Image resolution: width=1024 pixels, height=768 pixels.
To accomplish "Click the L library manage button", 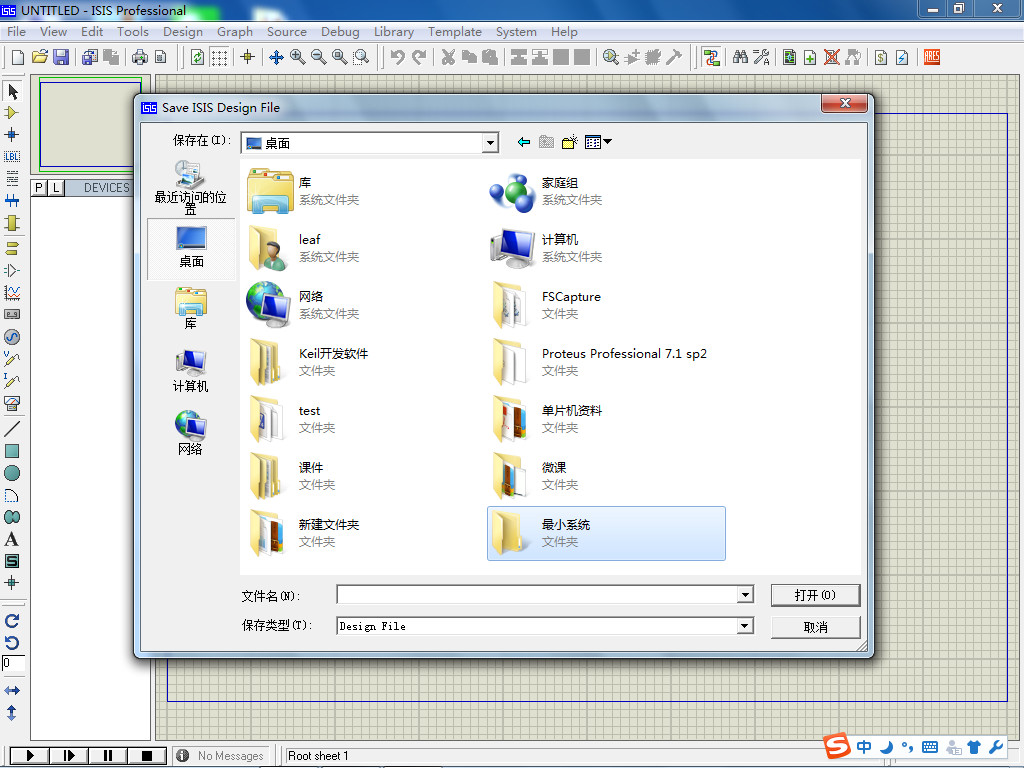I will point(56,187).
